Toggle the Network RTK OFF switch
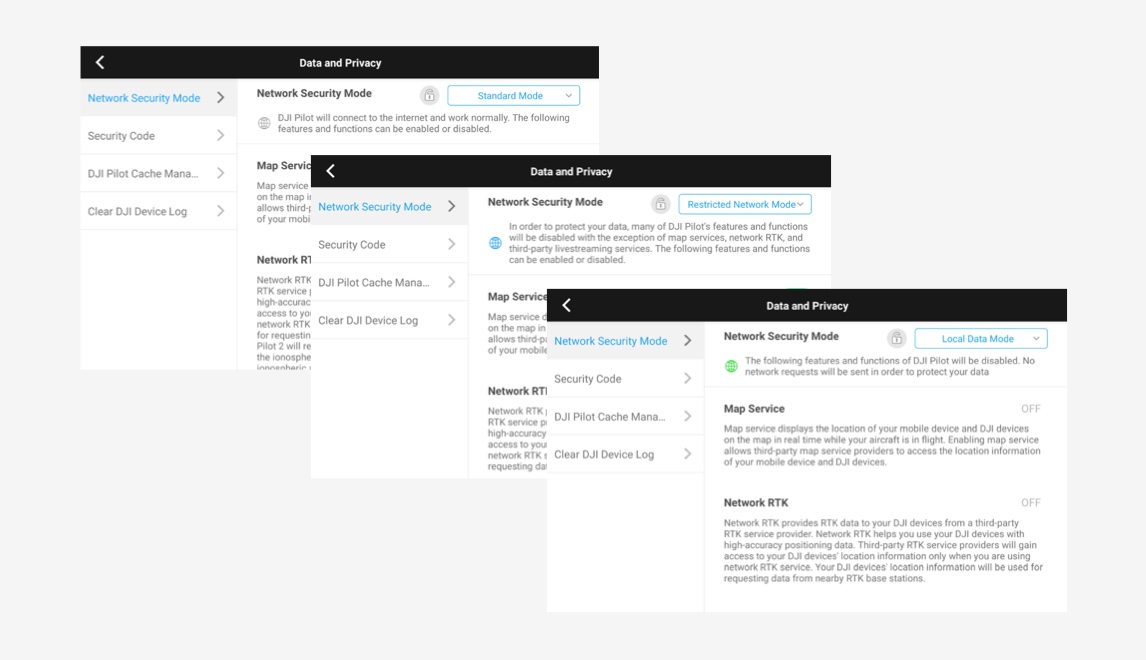1146x660 pixels. click(1030, 503)
